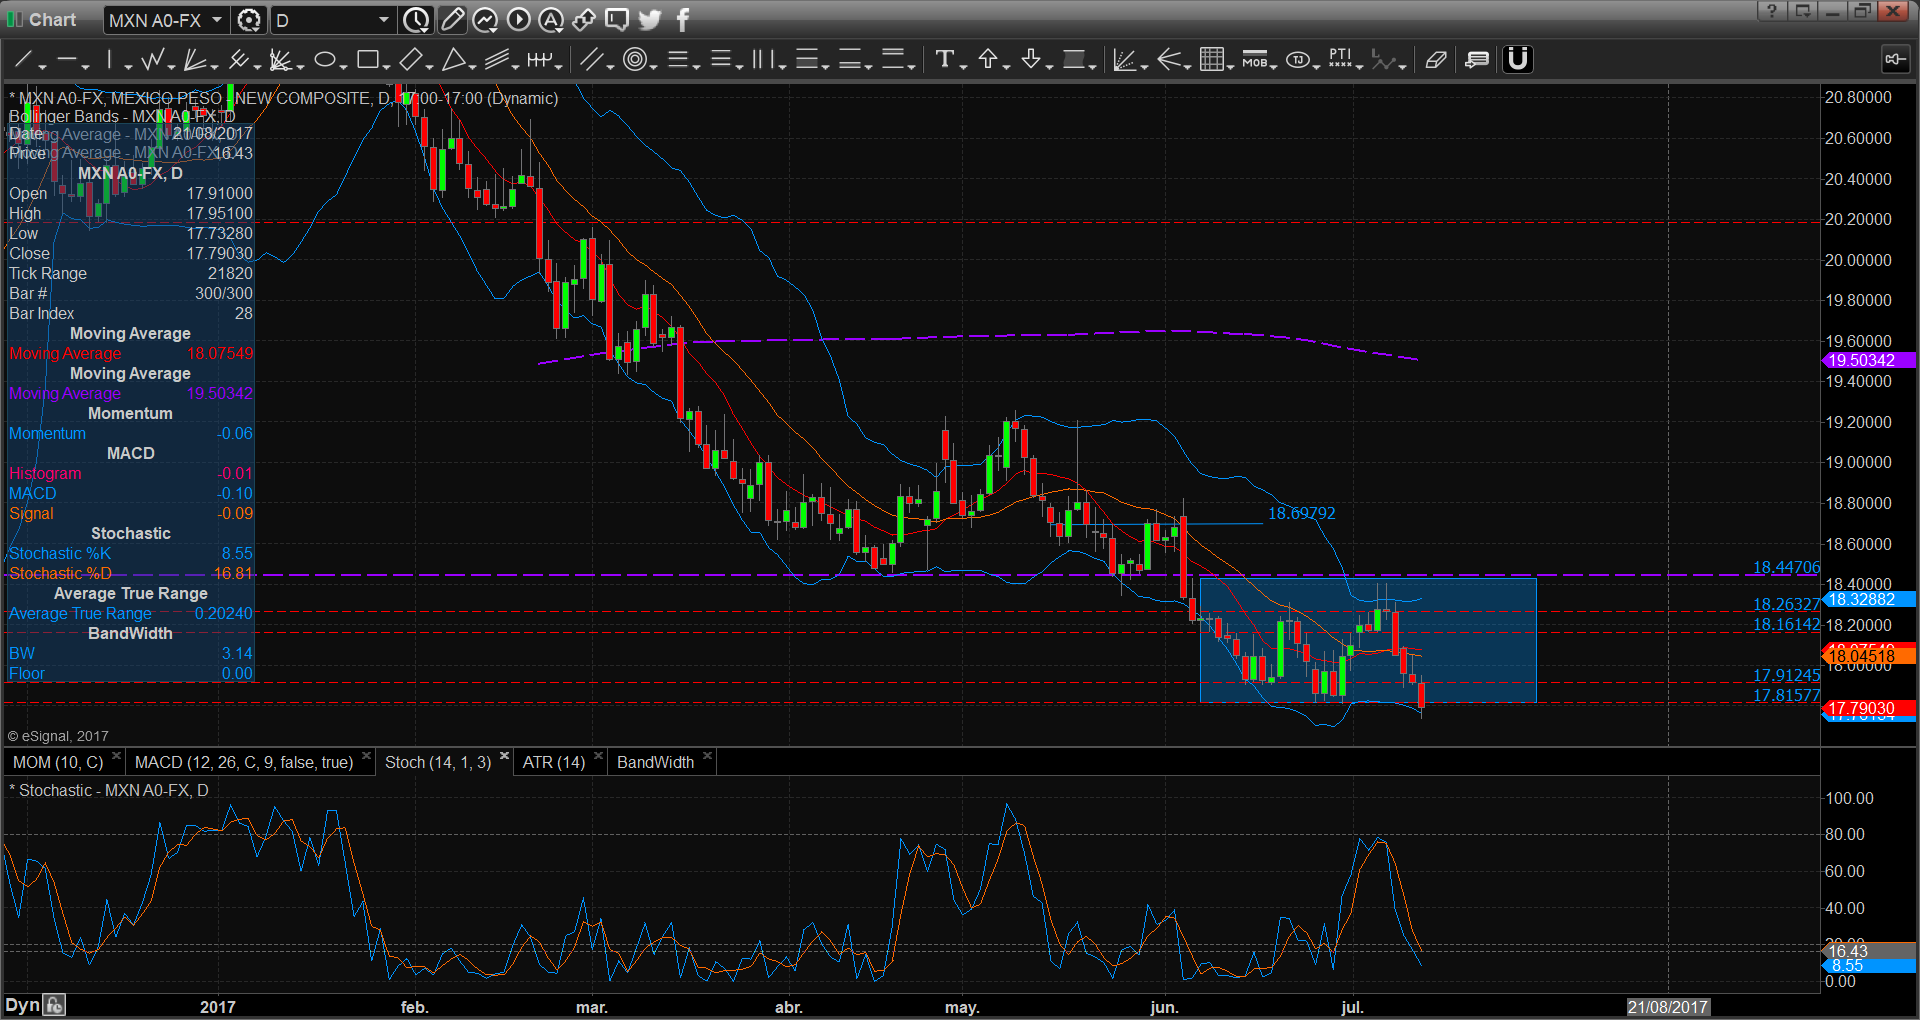Click the replay play-circle icon

[x=518, y=19]
